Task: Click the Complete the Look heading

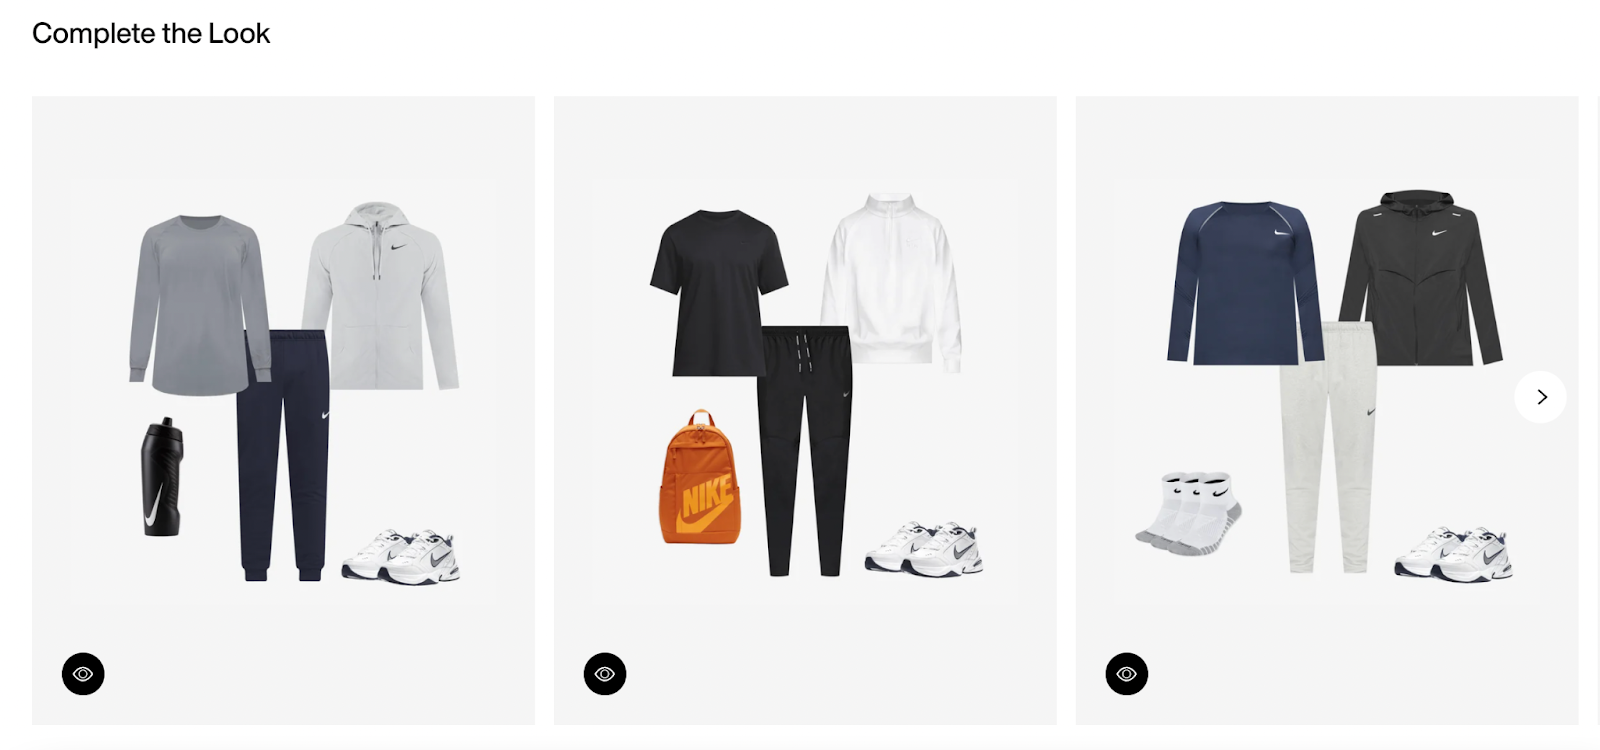Action: point(151,33)
